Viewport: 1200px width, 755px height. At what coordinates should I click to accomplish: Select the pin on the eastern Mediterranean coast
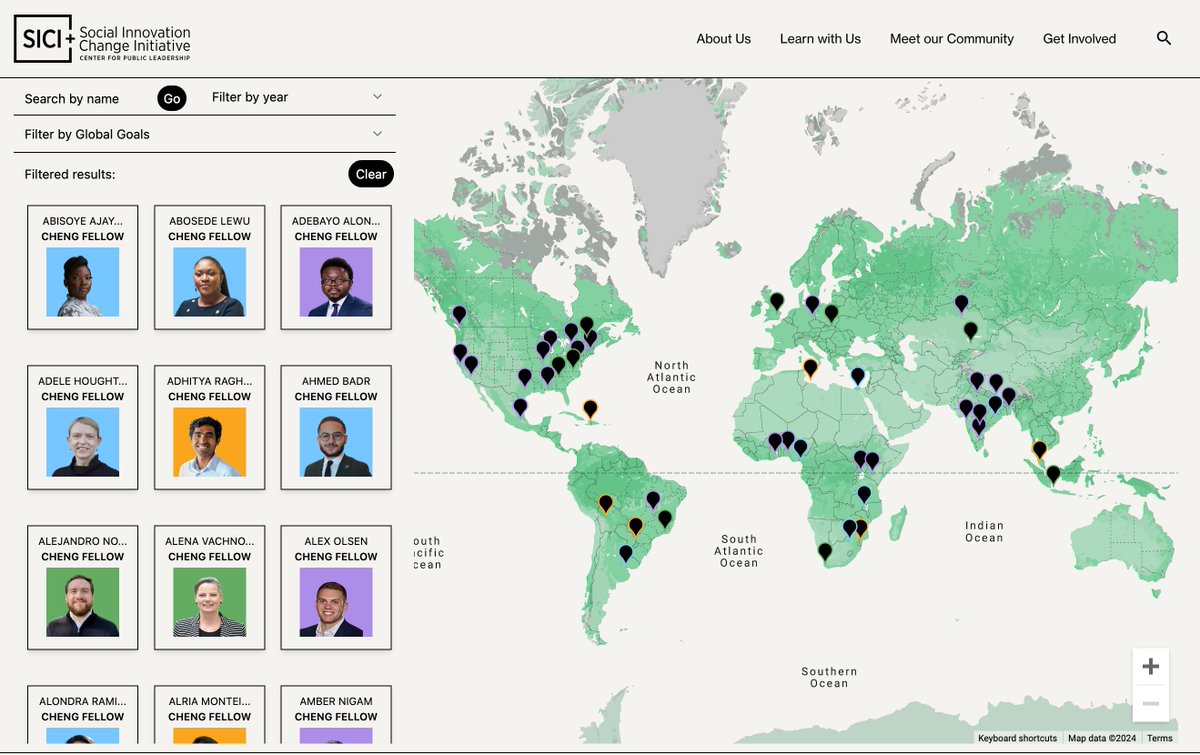[x=857, y=376]
